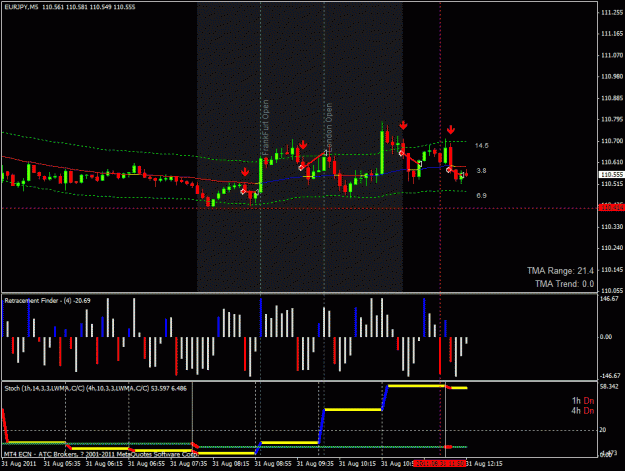The height and width of the screenshot is (471, 625).
Task: Click the 111.070 price scale label
Action: (x=612, y=55)
